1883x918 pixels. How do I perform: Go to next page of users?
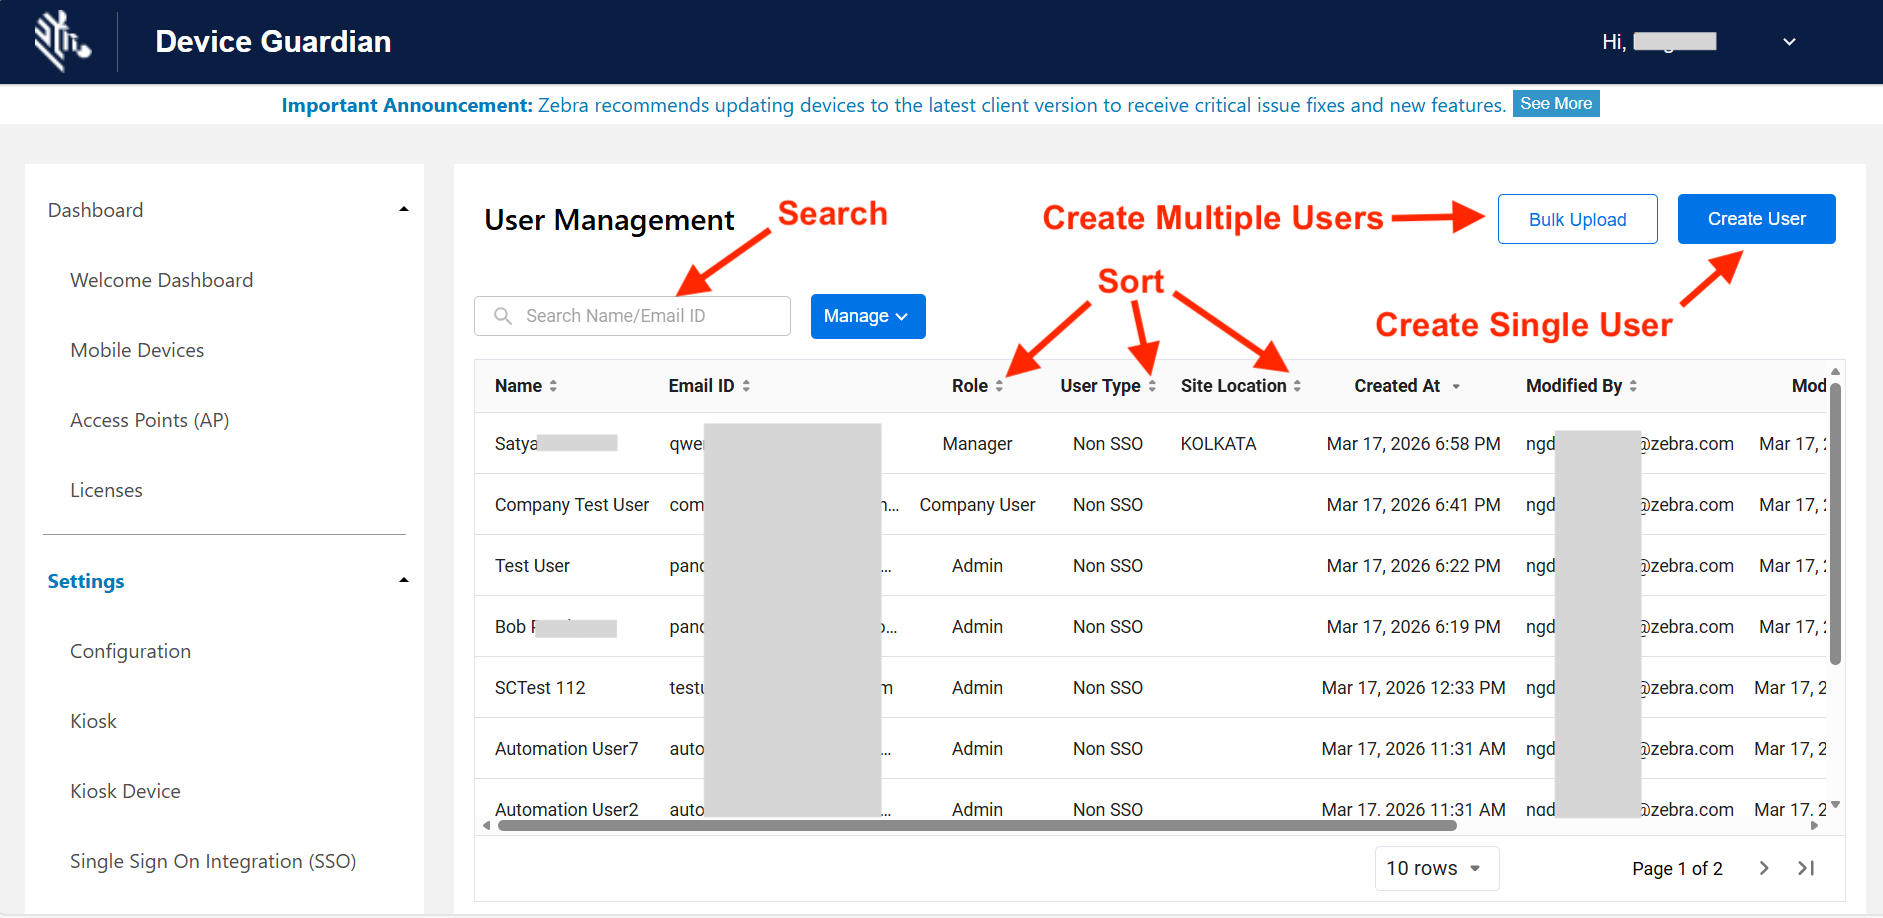[x=1764, y=868]
